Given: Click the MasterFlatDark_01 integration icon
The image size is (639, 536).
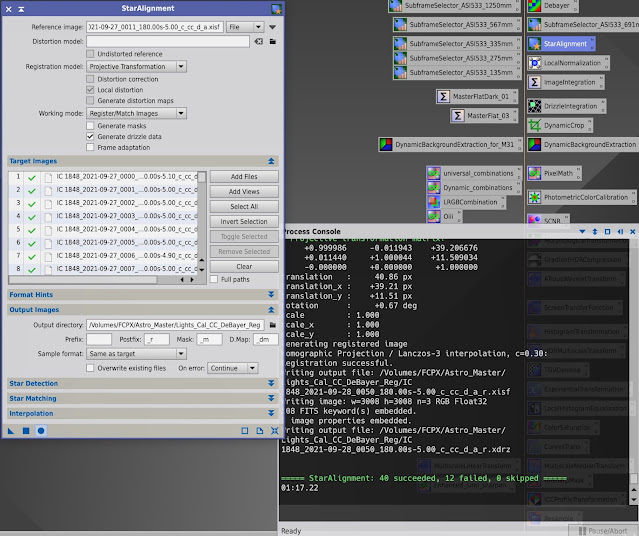Looking at the screenshot, I should [476, 97].
